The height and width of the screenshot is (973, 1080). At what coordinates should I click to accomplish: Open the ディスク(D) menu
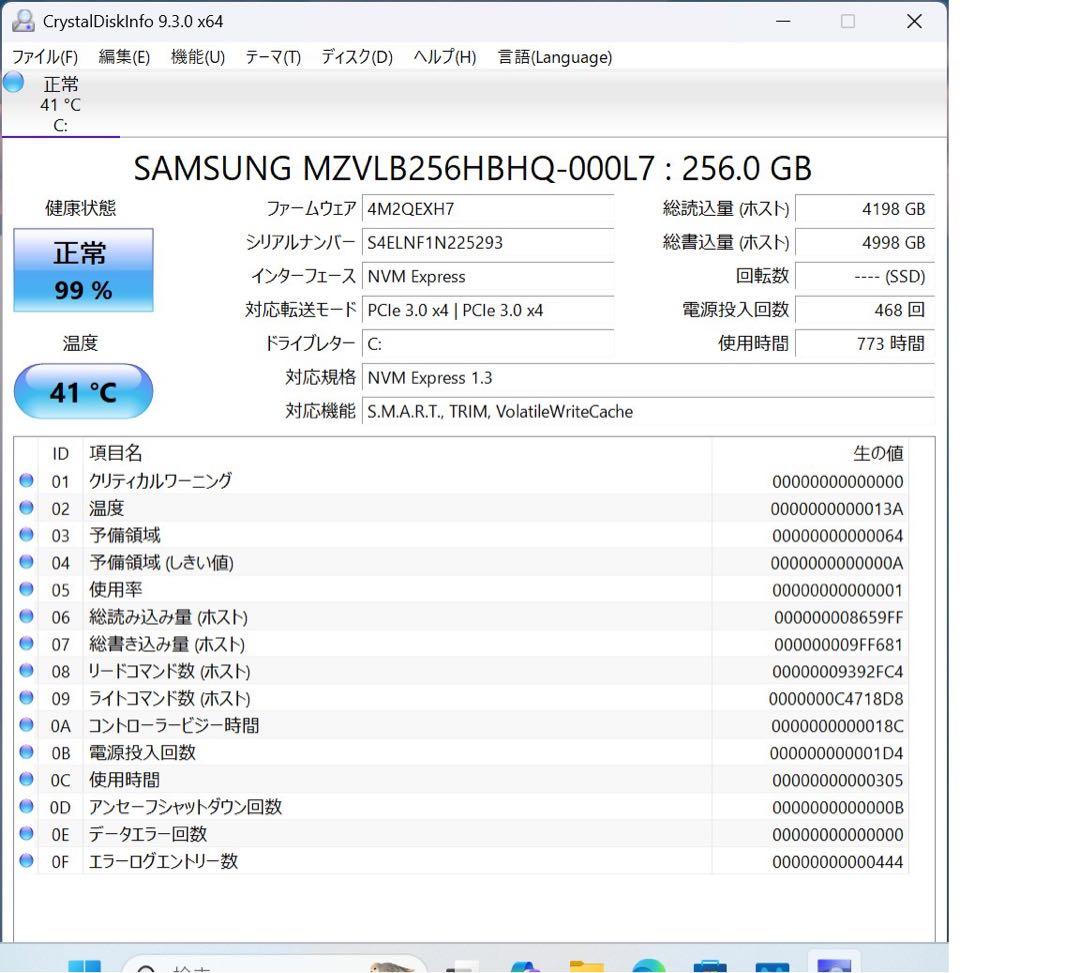(x=356, y=57)
